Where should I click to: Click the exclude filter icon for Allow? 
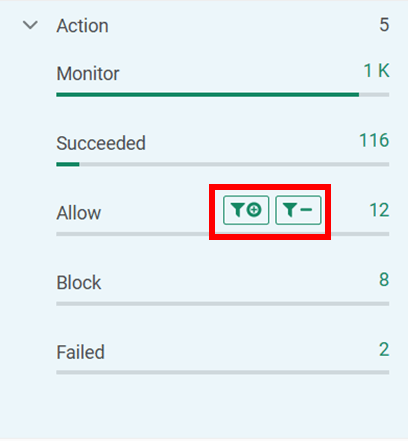click(x=298, y=210)
